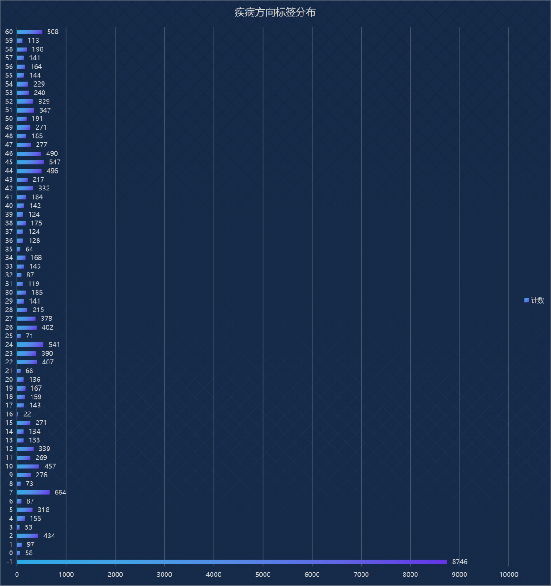
Task: Click the y-axis category label 30
Action: pos(9,293)
